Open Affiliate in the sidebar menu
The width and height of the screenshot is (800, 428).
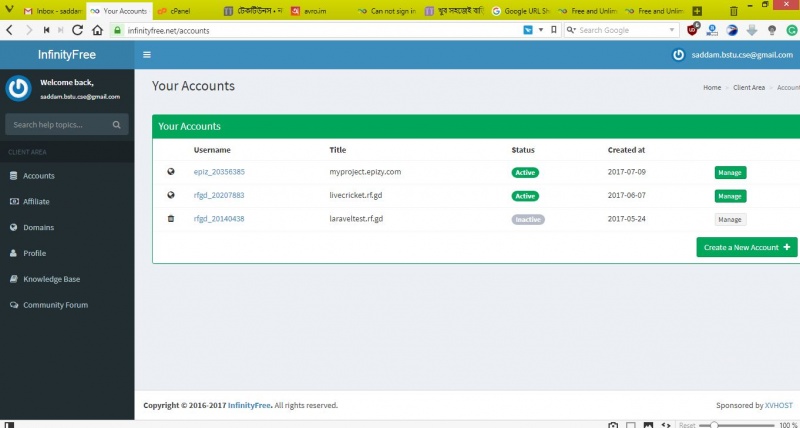tap(67, 202)
